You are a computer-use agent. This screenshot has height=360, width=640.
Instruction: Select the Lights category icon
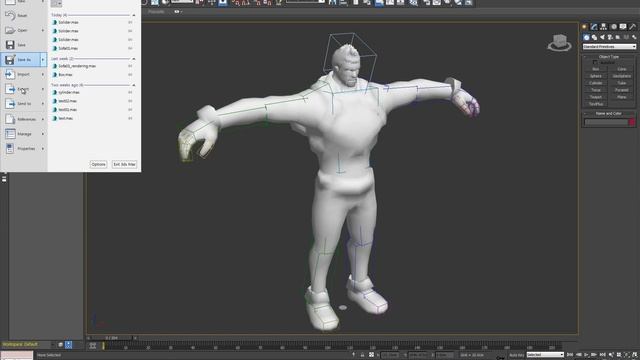(602, 37)
